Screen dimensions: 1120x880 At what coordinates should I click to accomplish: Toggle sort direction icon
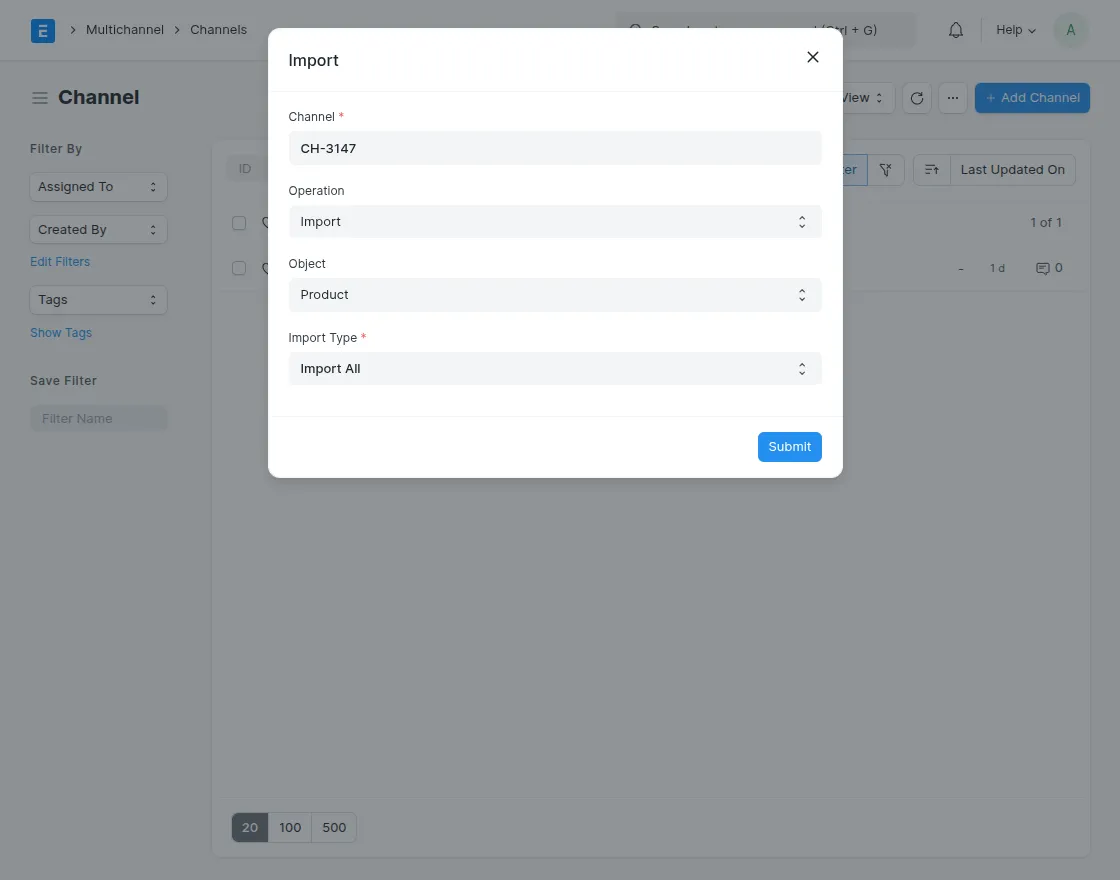[x=931, y=169]
